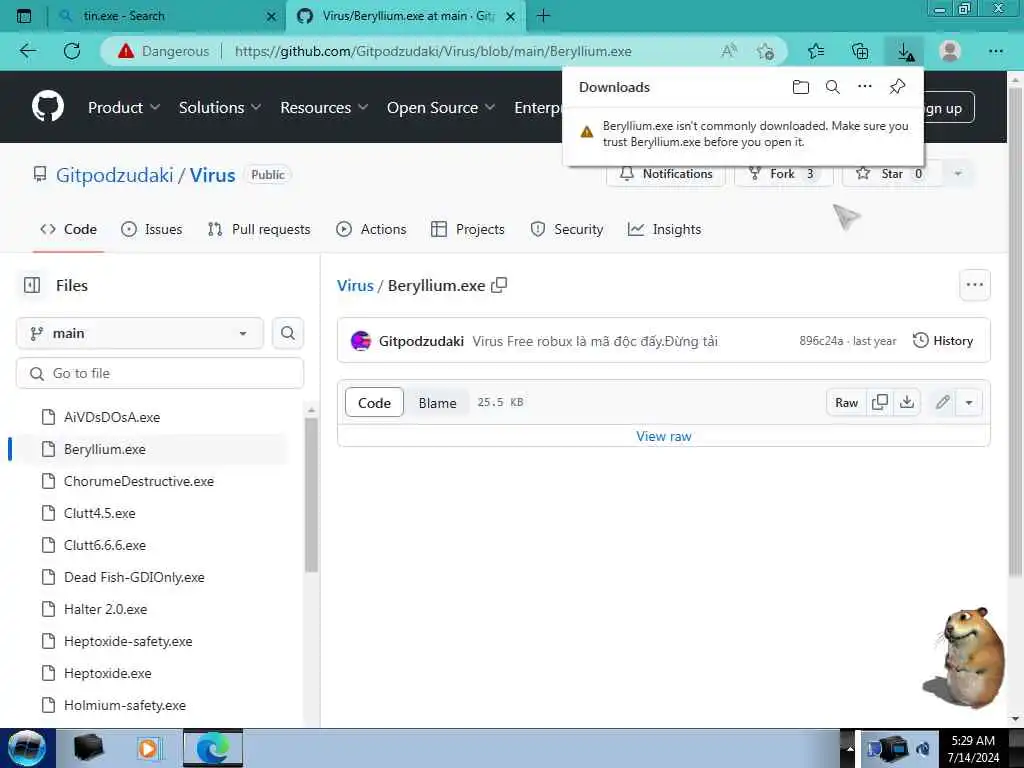1024x768 pixels.
Task: Open the Actions tab
Action: tap(371, 229)
